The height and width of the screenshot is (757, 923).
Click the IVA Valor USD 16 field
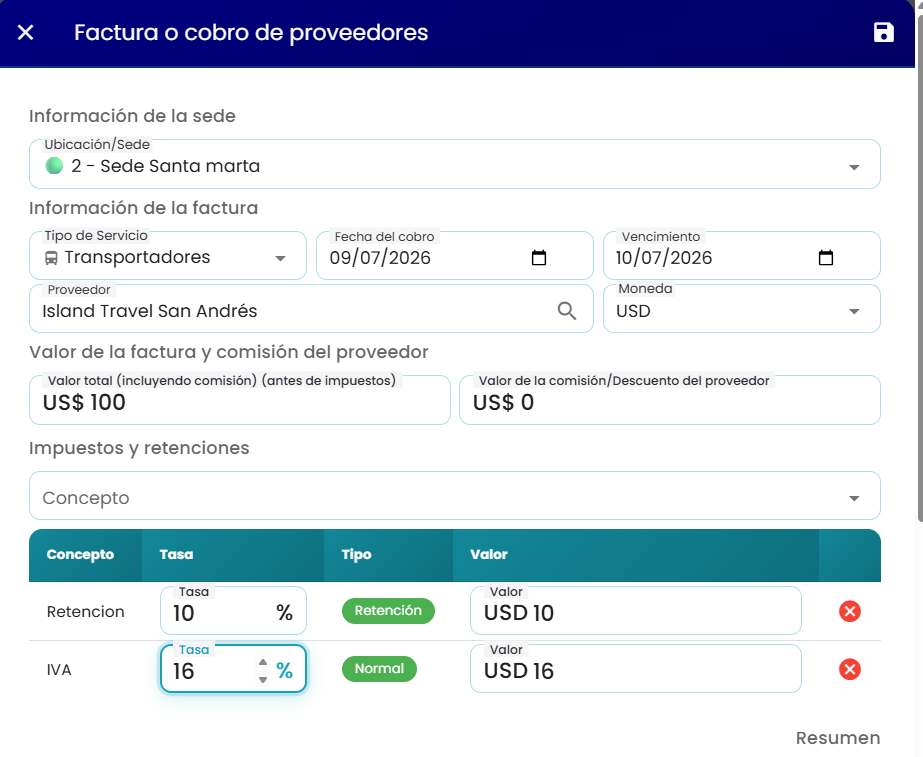636,669
